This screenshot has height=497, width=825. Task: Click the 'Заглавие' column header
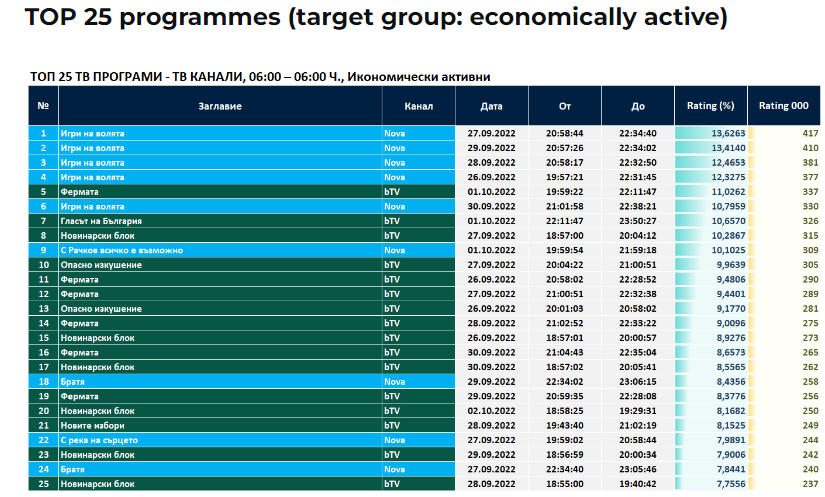click(x=219, y=106)
